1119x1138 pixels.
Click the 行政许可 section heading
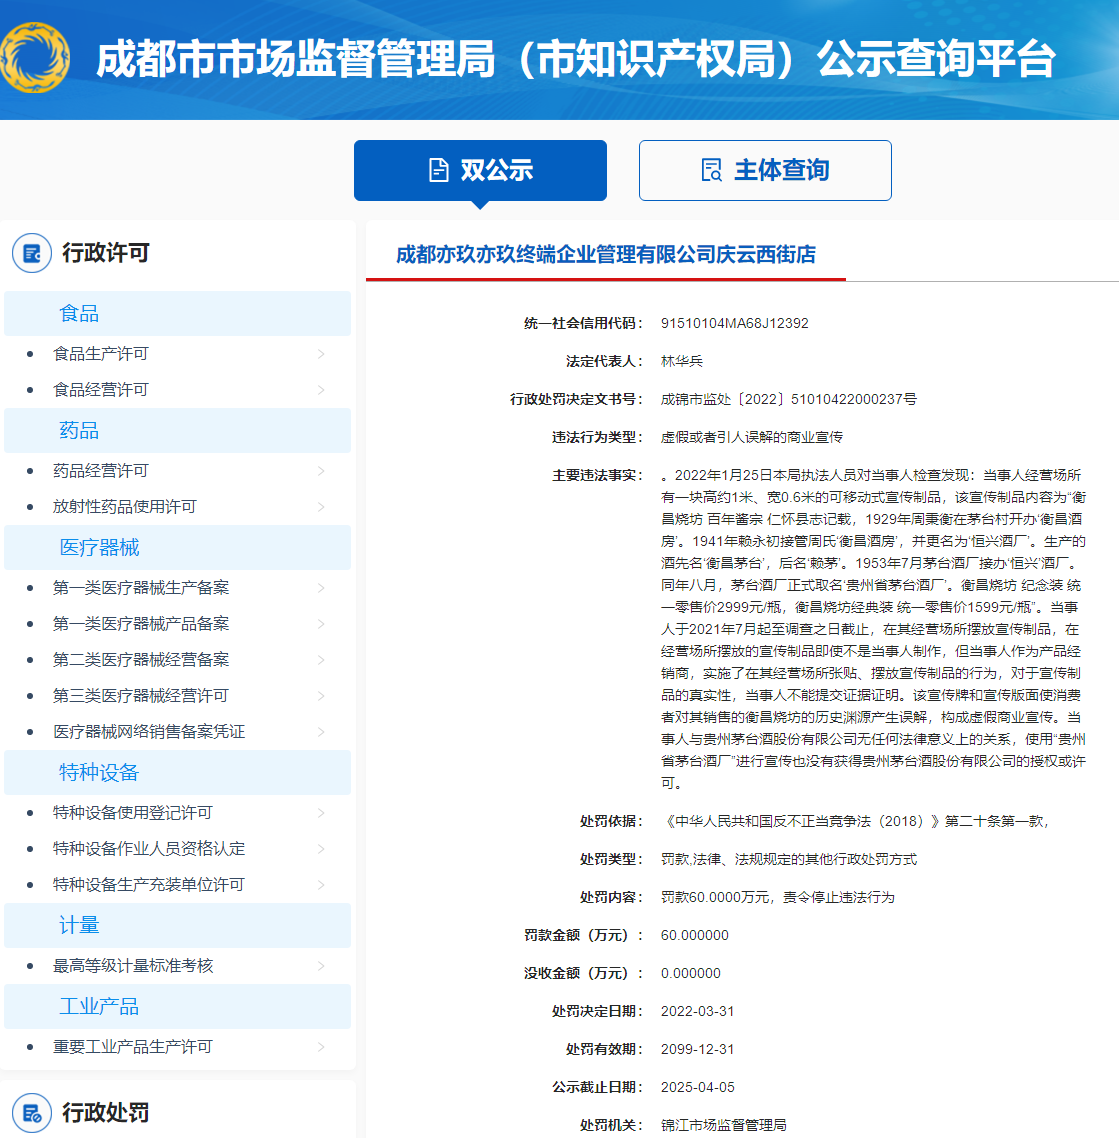[x=106, y=253]
